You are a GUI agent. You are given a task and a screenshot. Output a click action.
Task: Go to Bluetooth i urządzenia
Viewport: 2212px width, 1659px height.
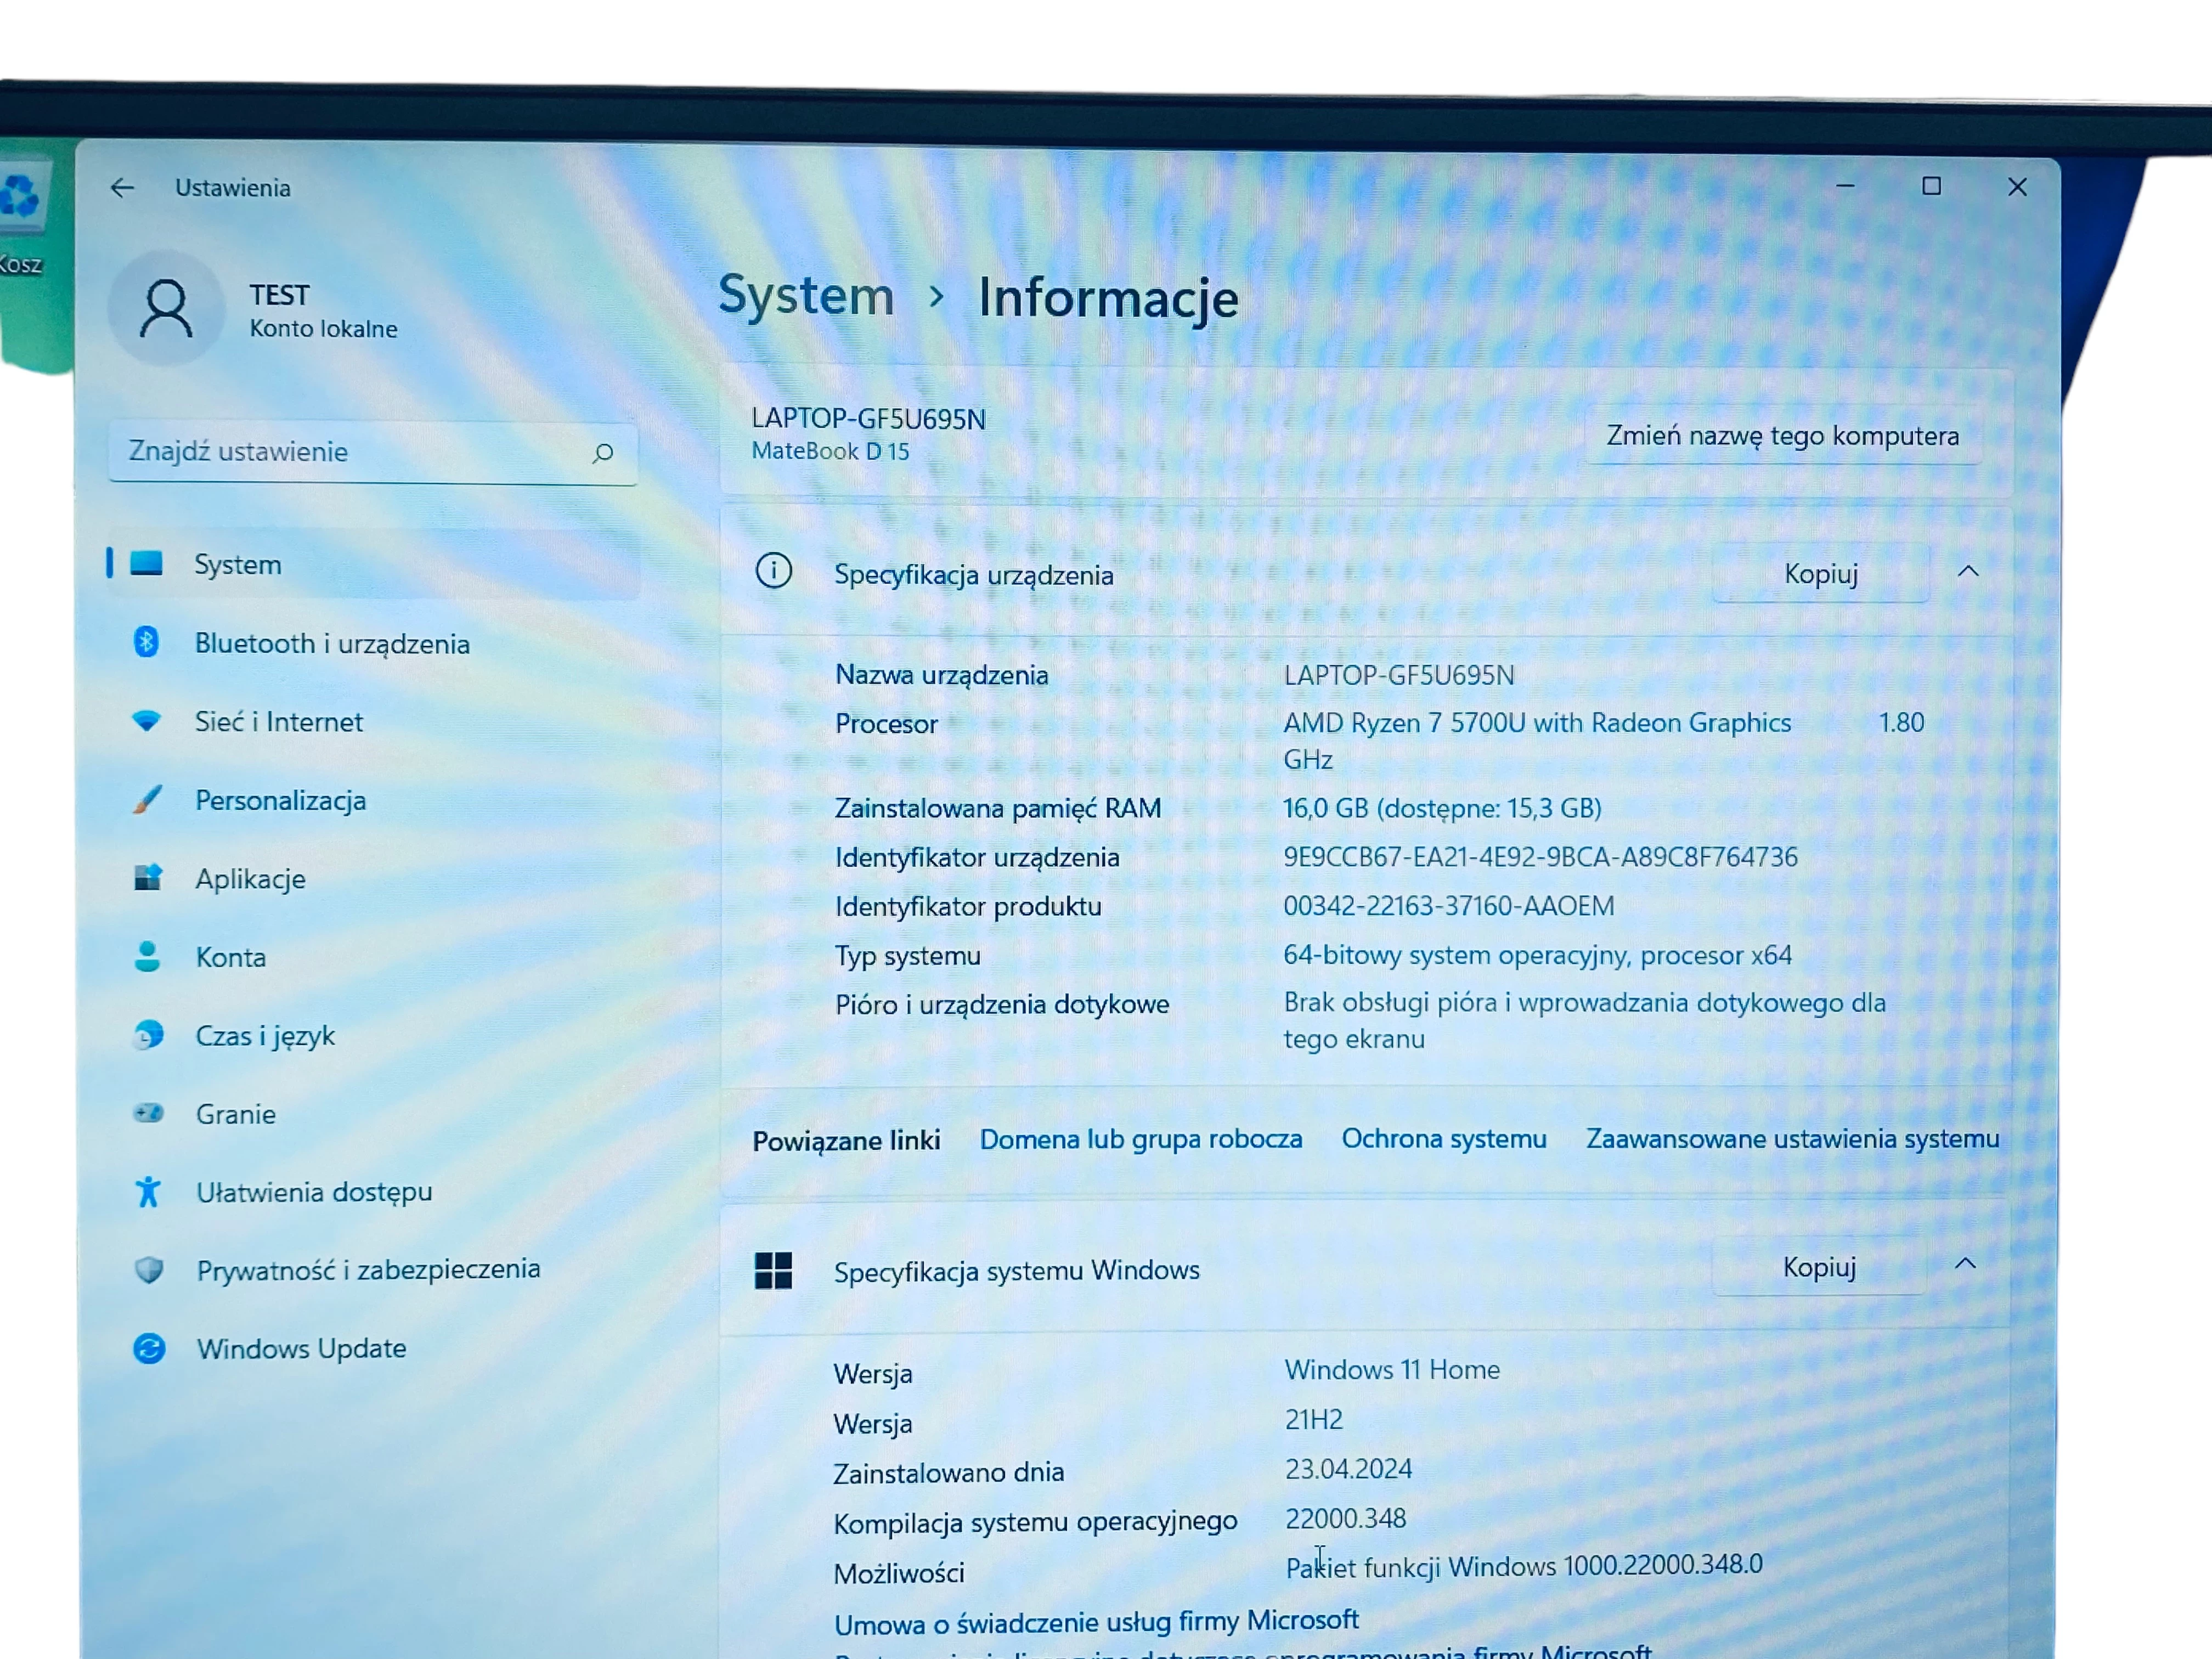(x=374, y=643)
